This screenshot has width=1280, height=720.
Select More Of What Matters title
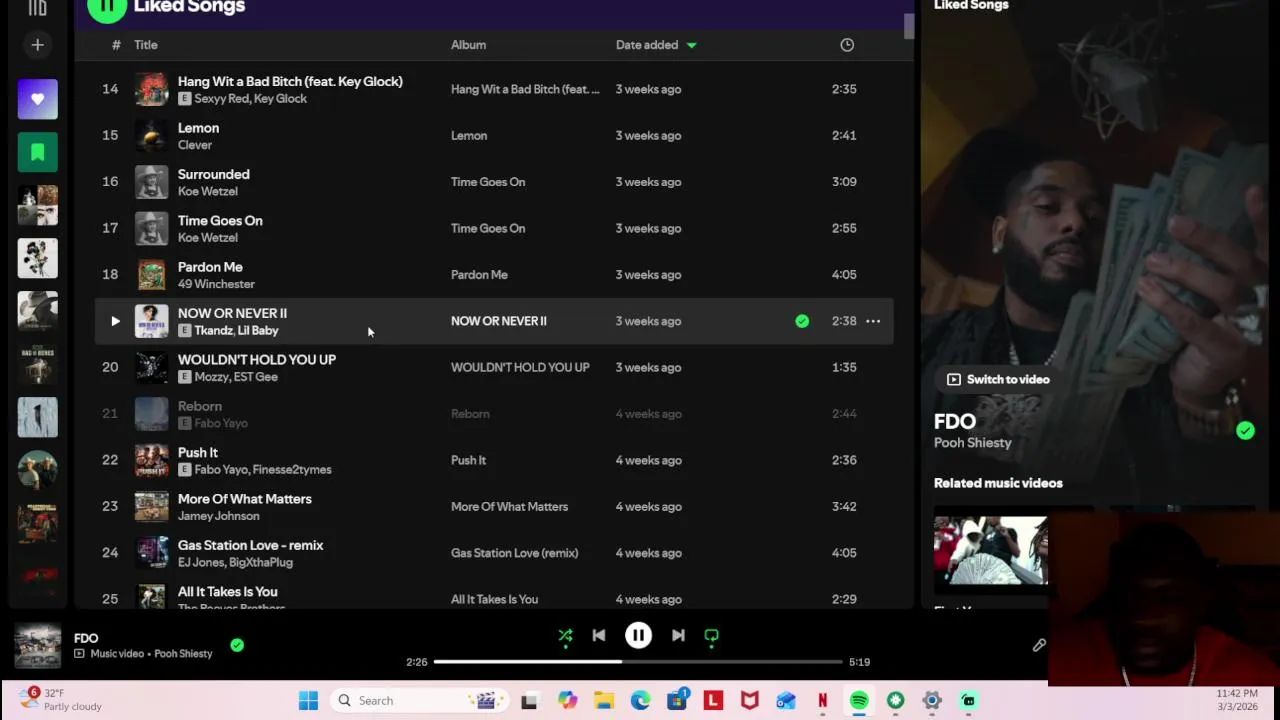point(245,499)
